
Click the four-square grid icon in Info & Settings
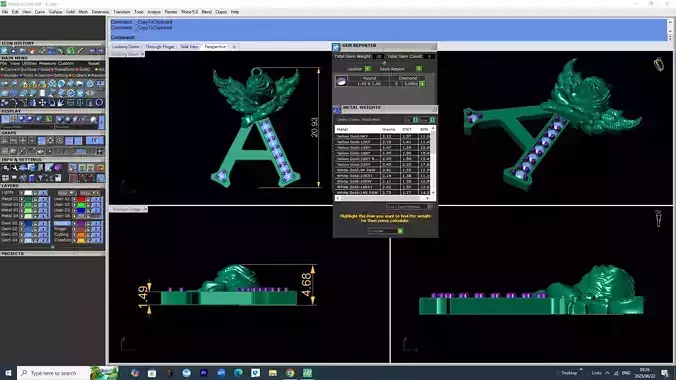6,178
